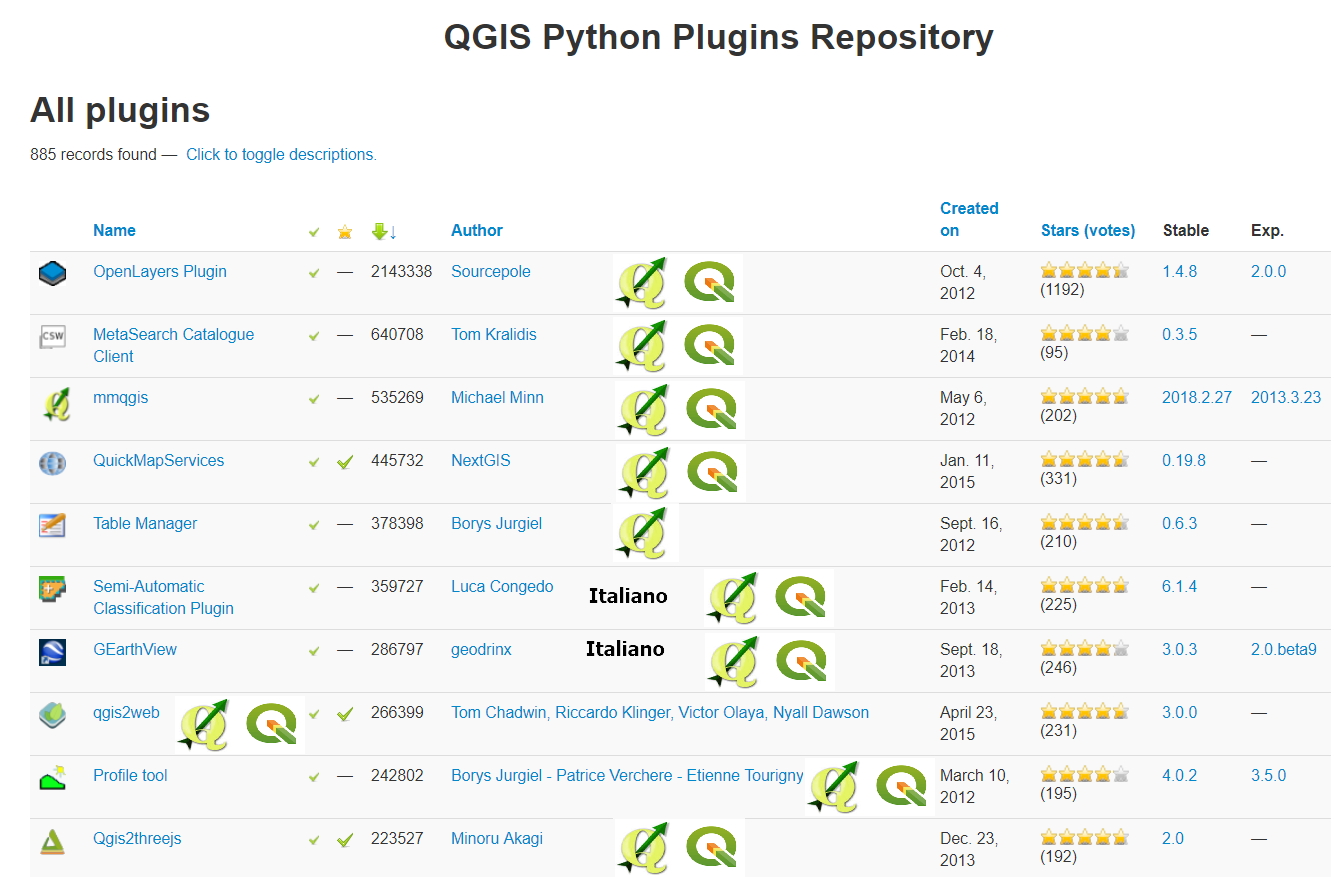Viewport: 1337px width, 877px height.
Task: Sort by downloads arrow column header
Action: click(x=384, y=231)
